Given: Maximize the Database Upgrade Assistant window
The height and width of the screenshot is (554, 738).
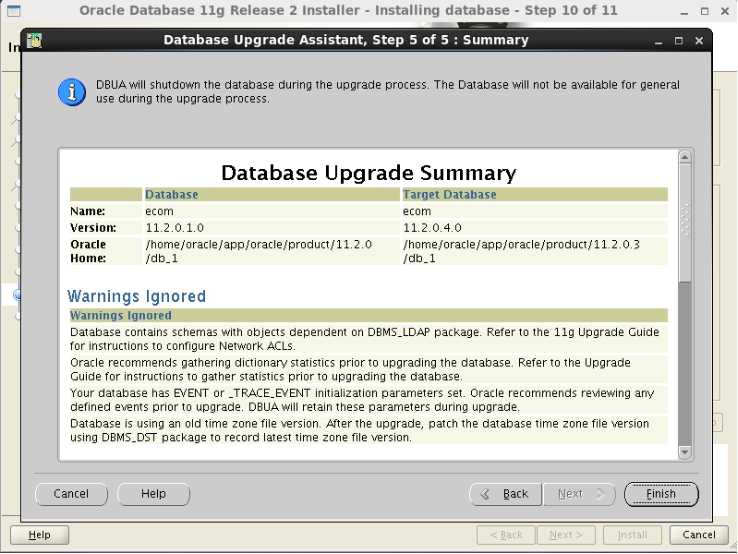Looking at the screenshot, I should tap(679, 41).
